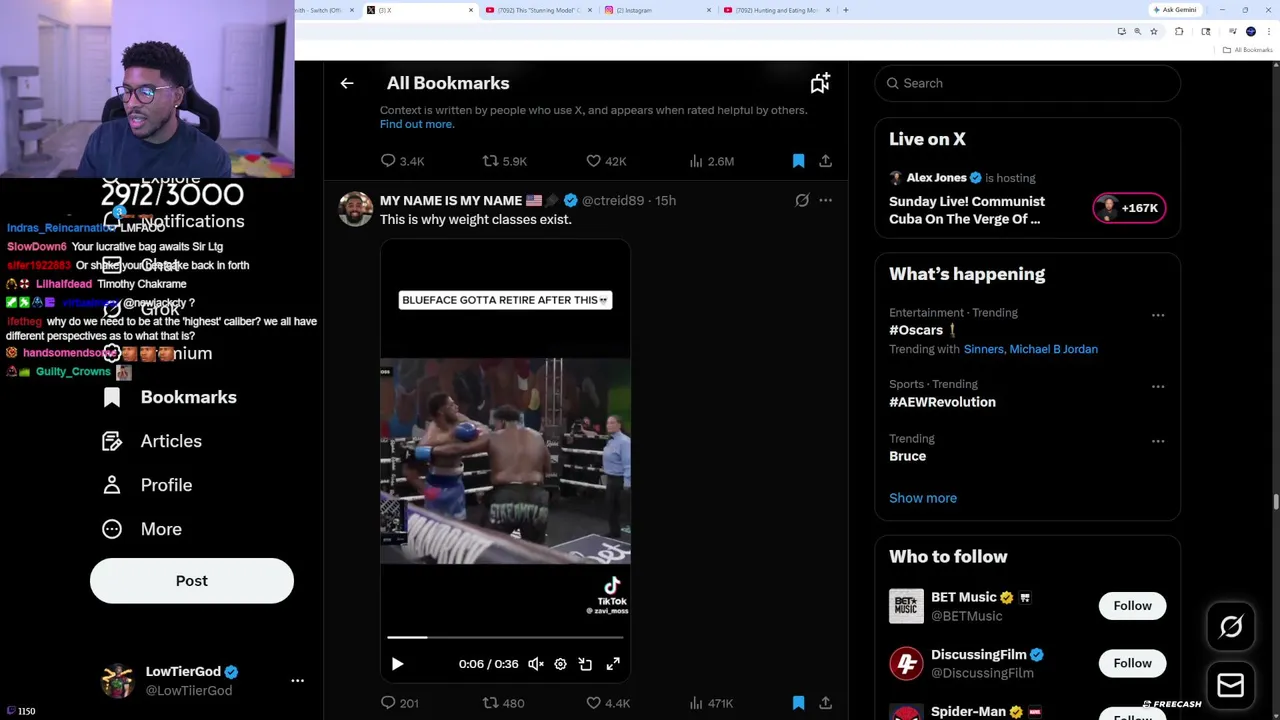The height and width of the screenshot is (720, 1280).
Task: Open the DiscussingFilm avatar
Action: (906, 664)
